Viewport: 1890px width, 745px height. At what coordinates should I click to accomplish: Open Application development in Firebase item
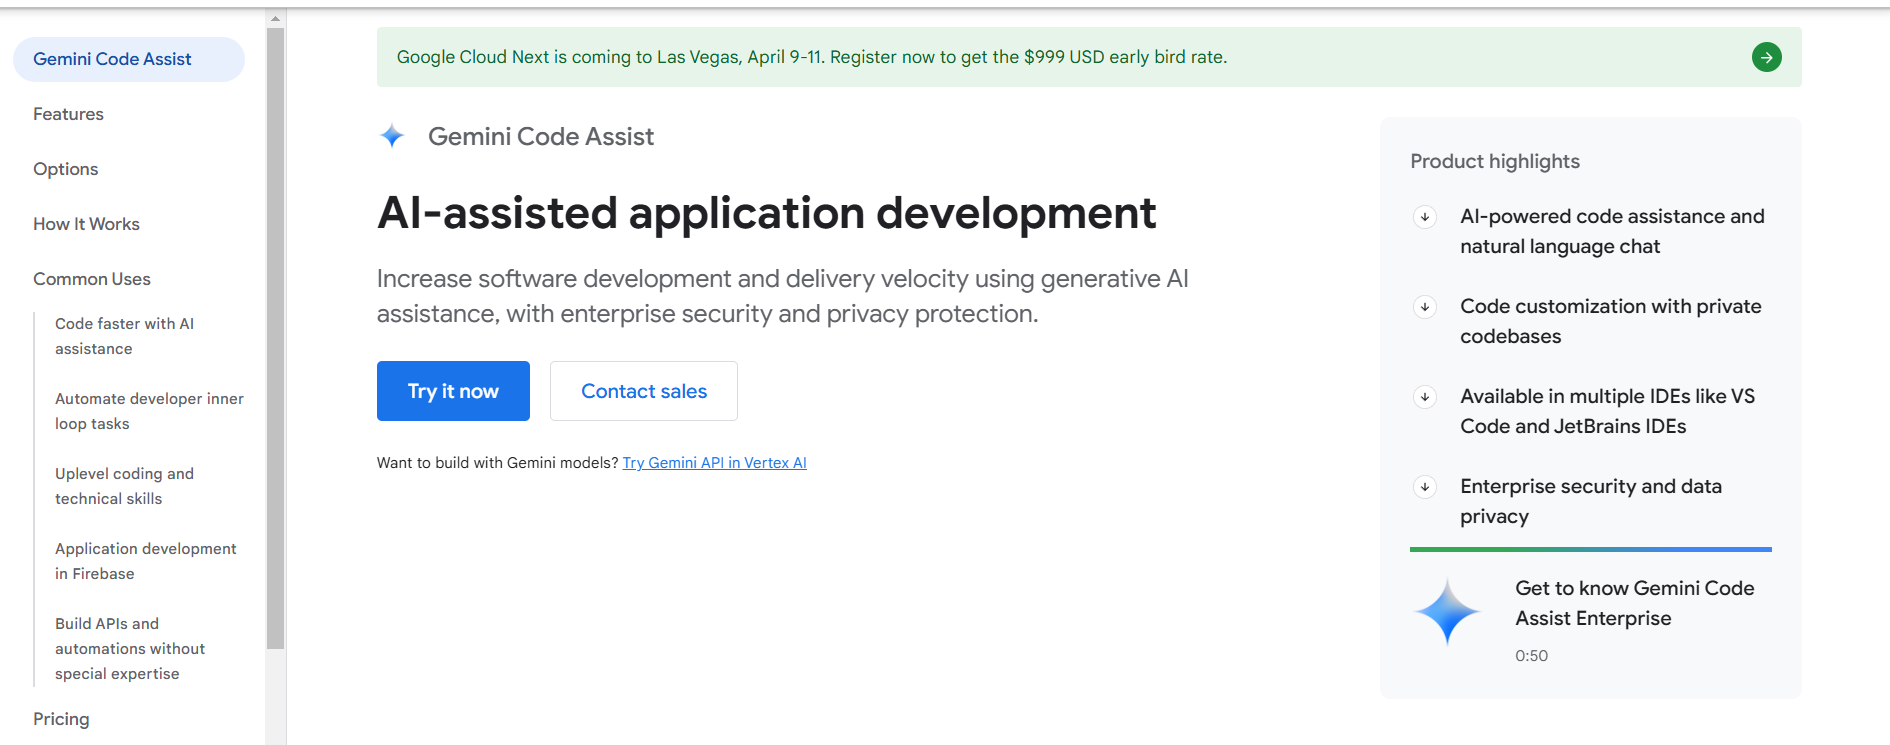pyautogui.click(x=146, y=561)
